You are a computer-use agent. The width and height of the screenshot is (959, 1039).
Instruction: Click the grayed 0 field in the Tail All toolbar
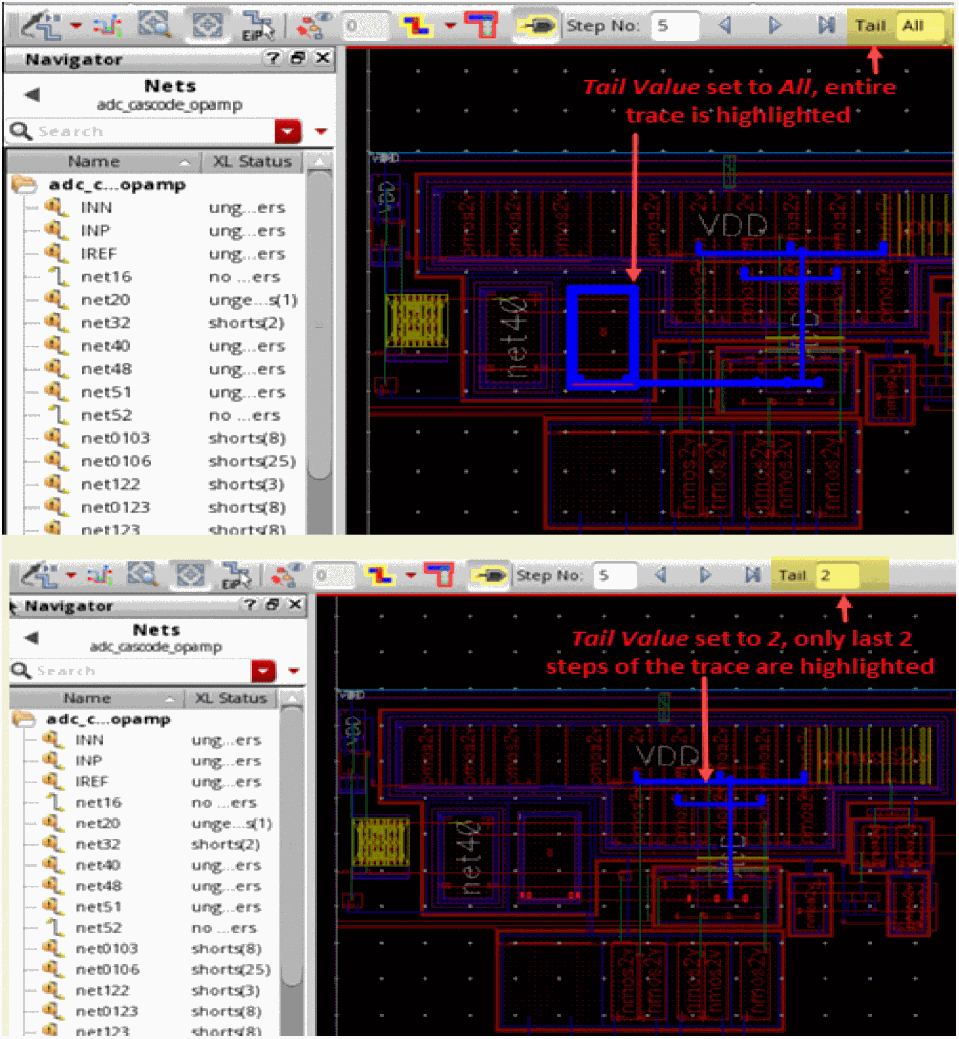pos(365,26)
